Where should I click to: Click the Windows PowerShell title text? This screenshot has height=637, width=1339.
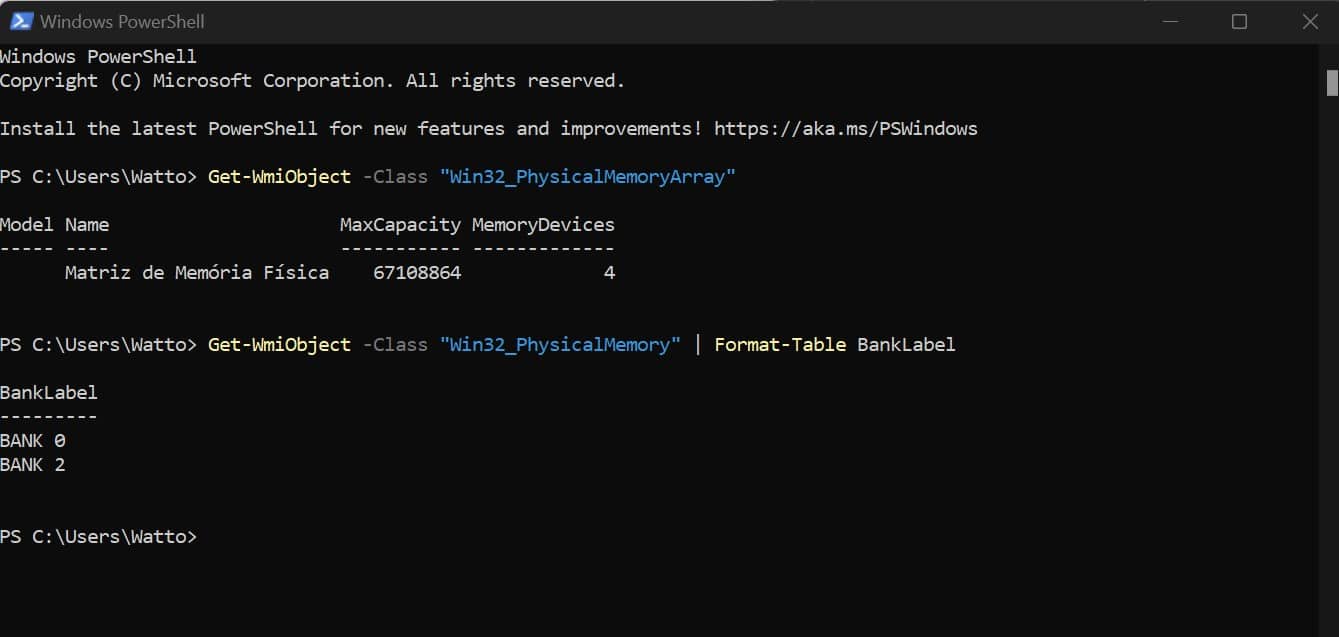coord(122,21)
